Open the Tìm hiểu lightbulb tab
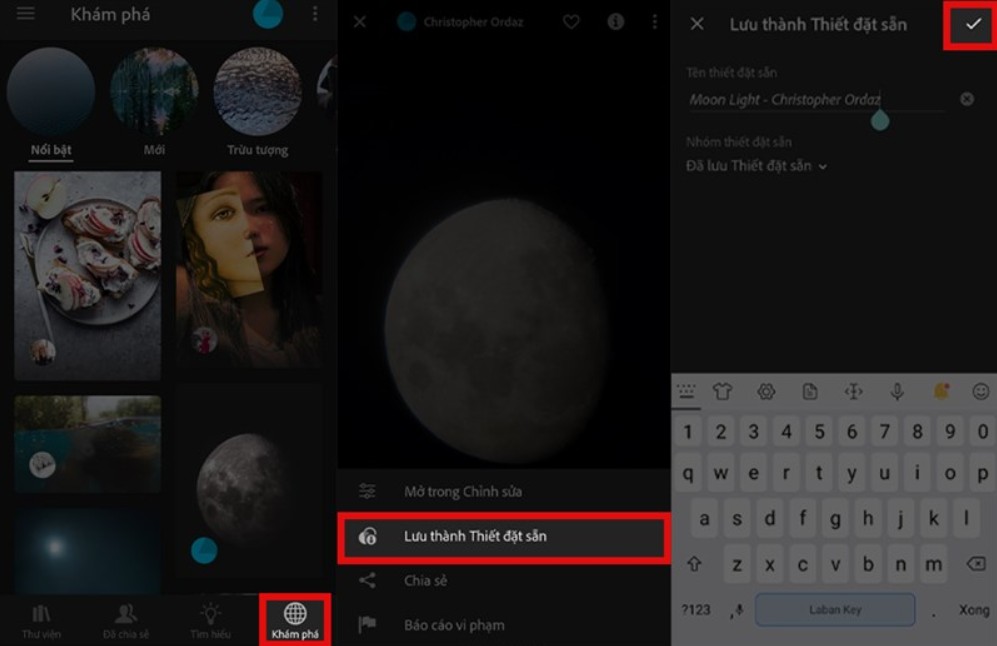The height and width of the screenshot is (646, 997). coord(210,620)
